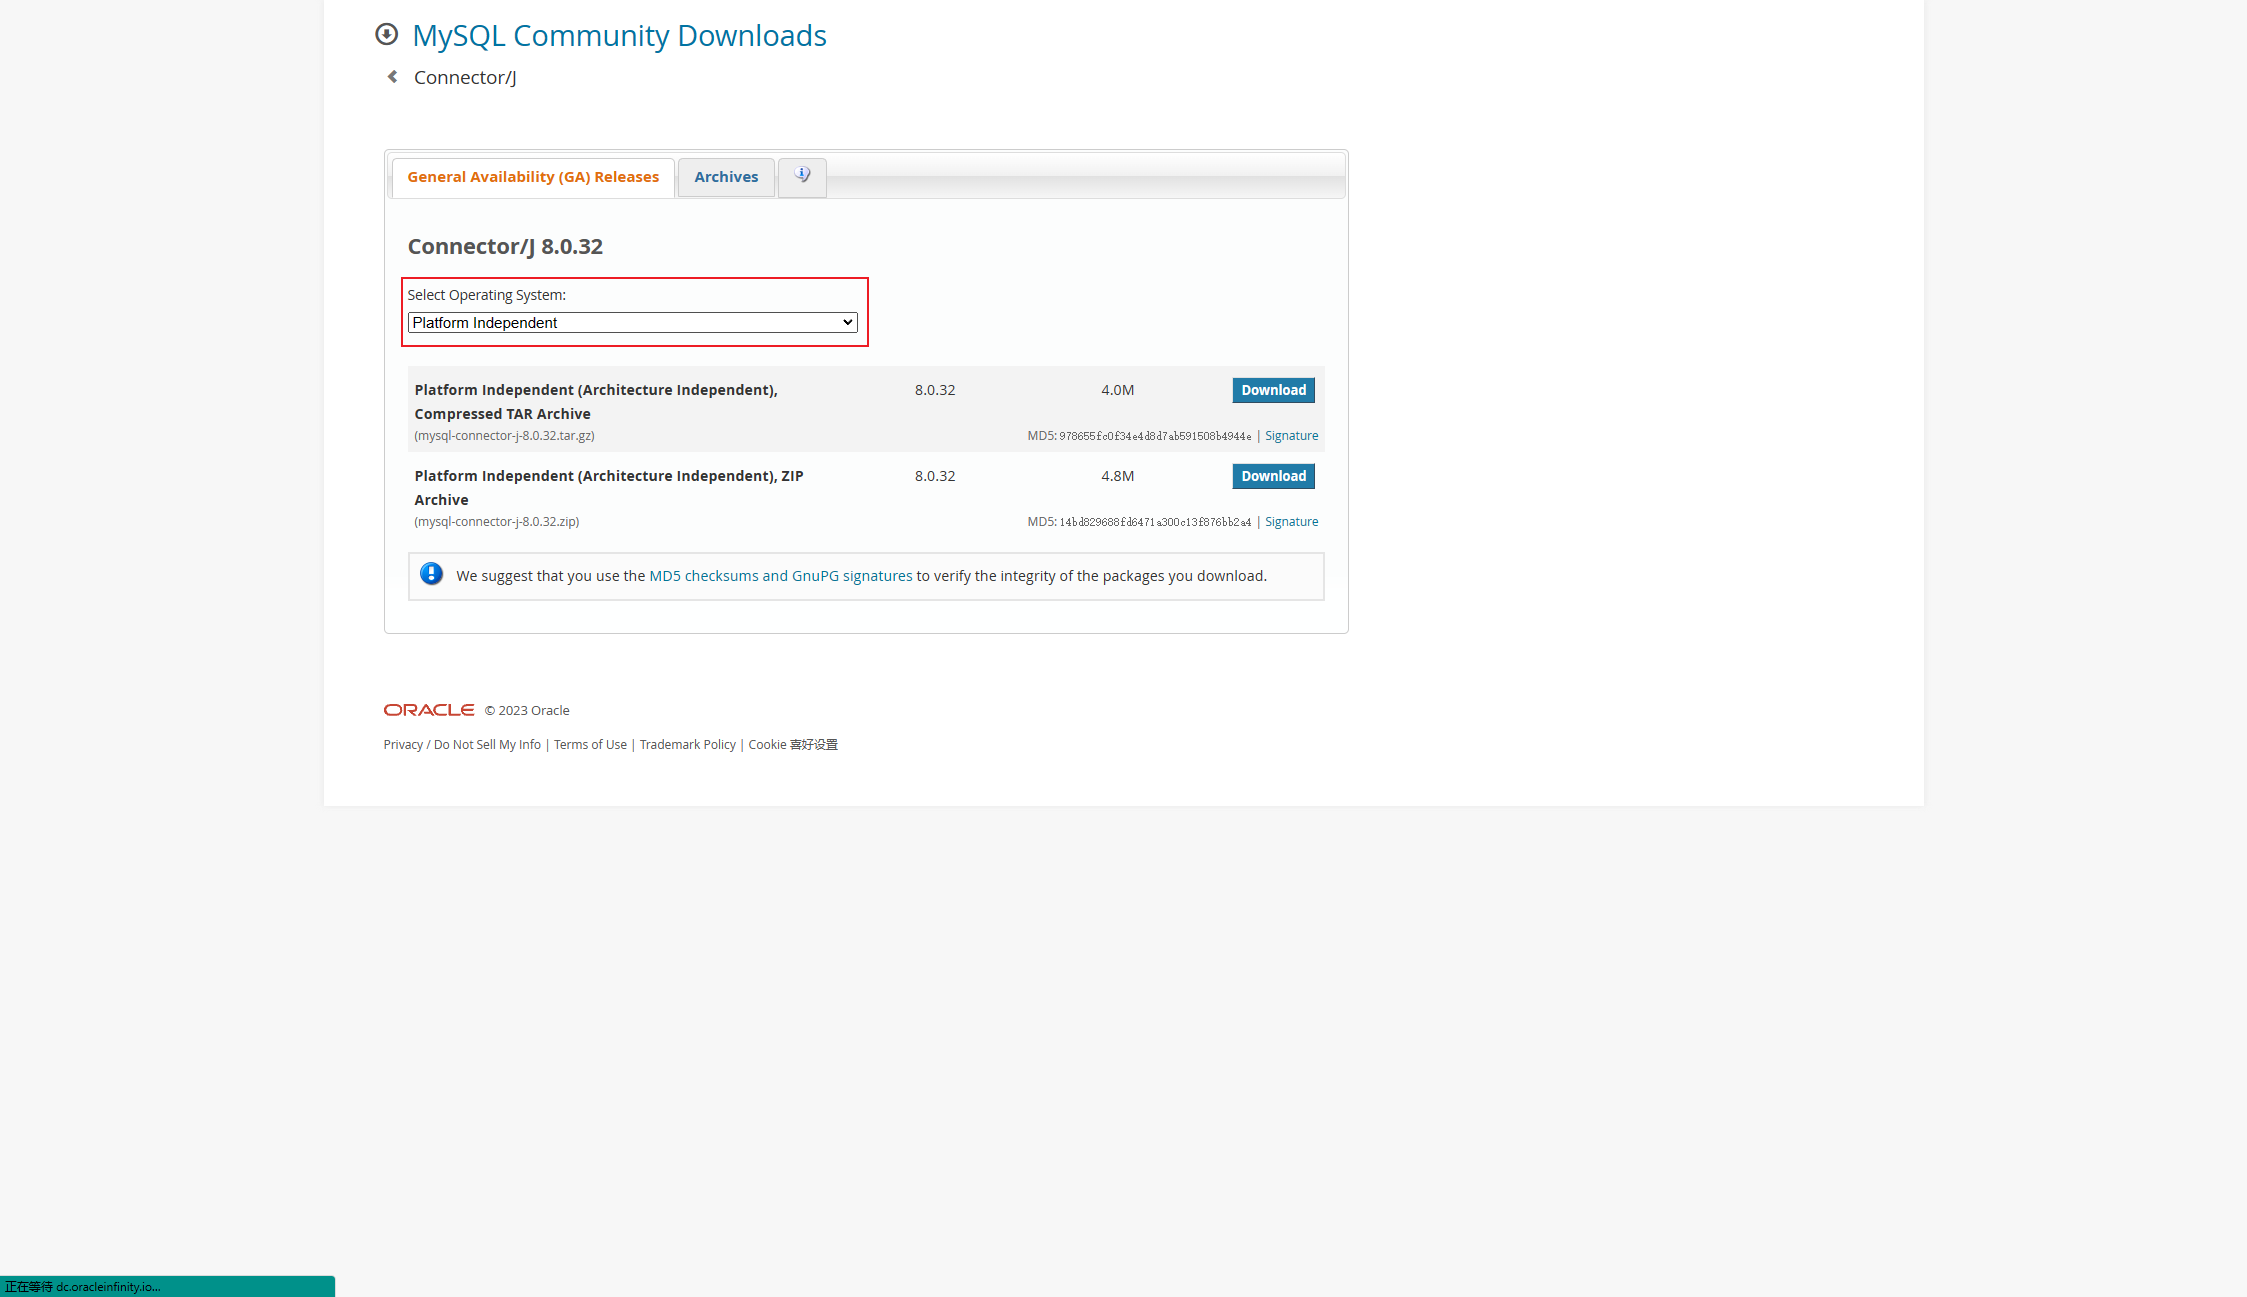
Task: Click the download circle icon beside page title
Action: (x=386, y=35)
